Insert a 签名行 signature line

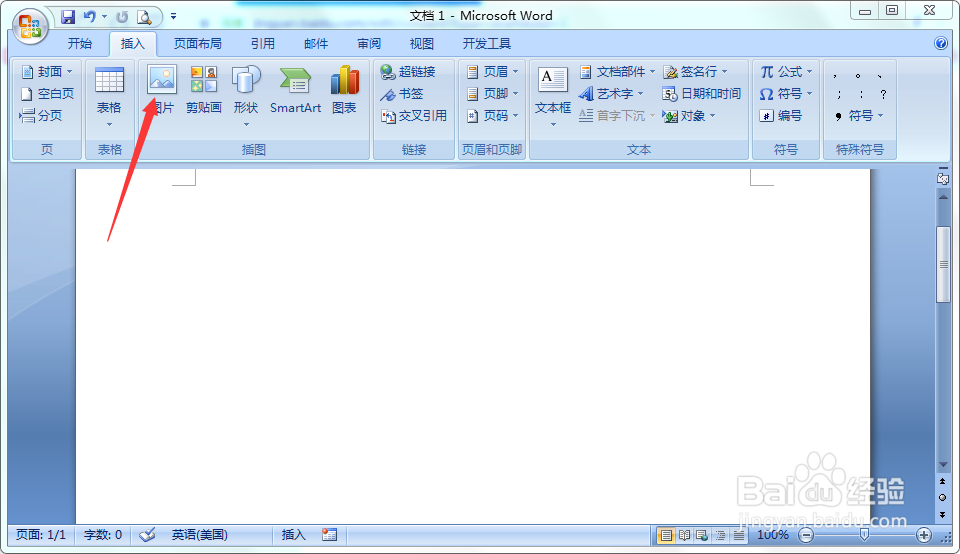[x=696, y=72]
